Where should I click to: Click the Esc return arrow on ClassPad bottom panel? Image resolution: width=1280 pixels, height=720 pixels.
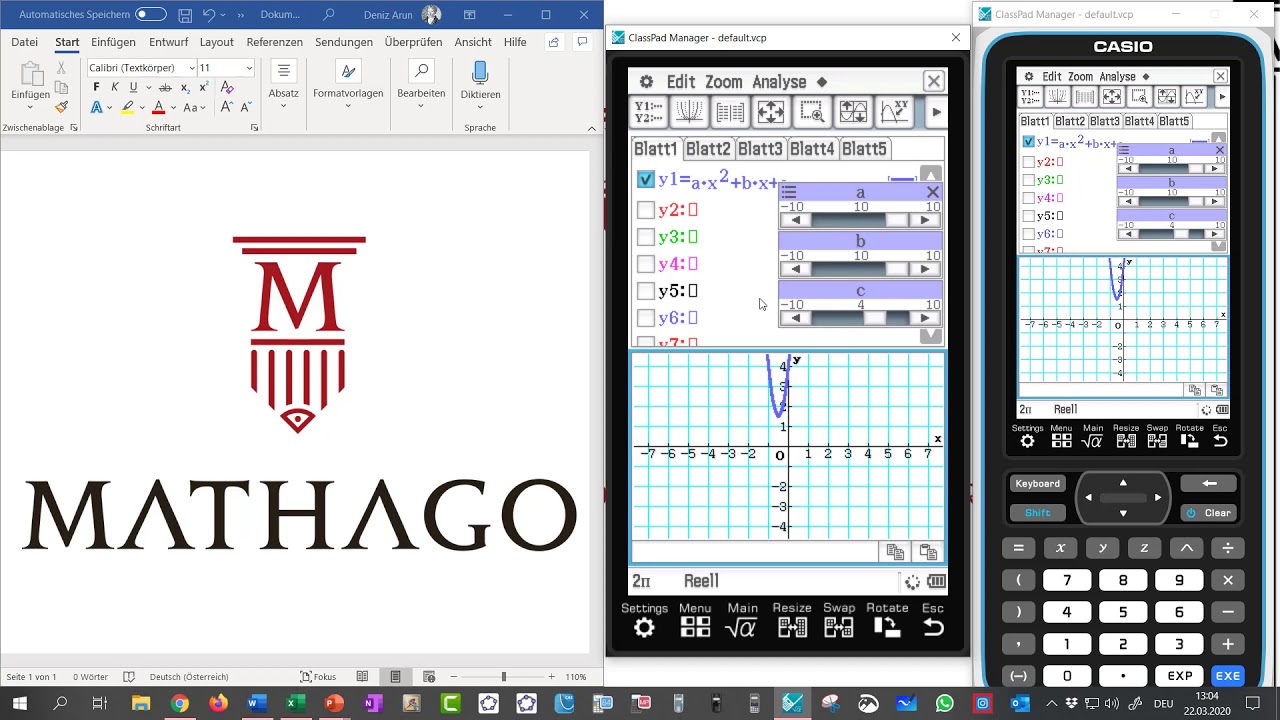coord(933,628)
